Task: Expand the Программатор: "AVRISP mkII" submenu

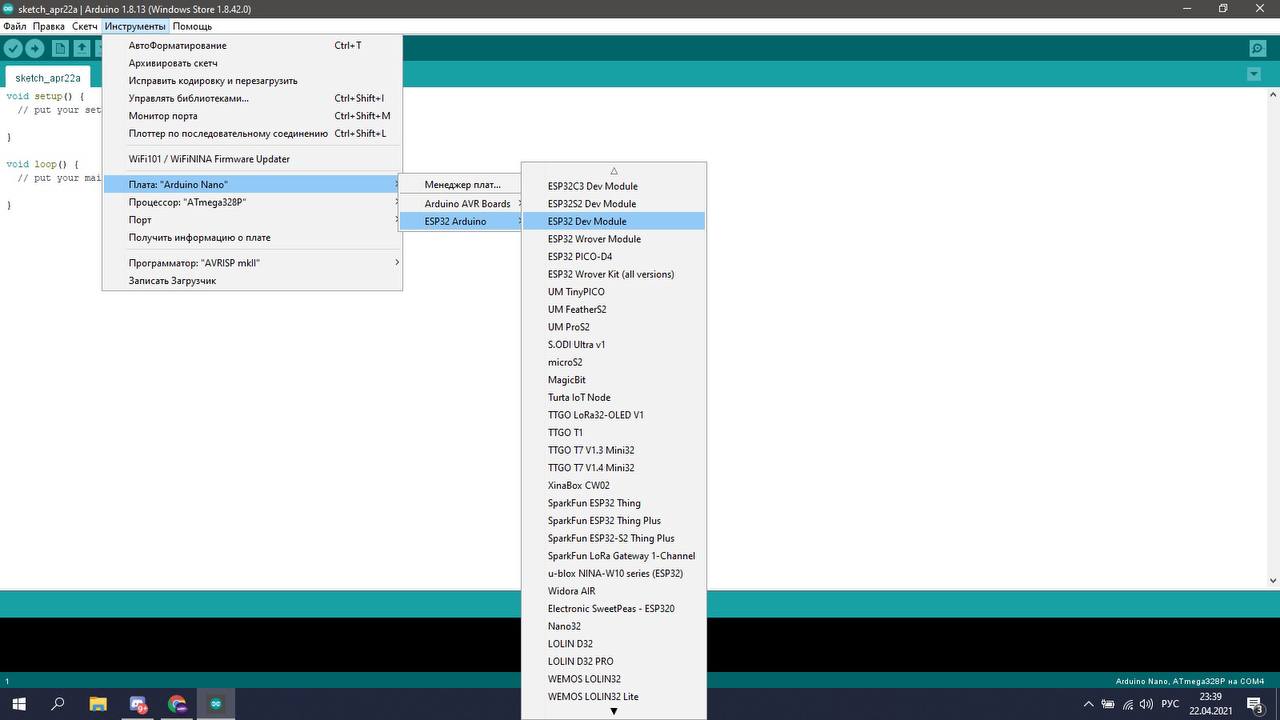Action: (252, 262)
